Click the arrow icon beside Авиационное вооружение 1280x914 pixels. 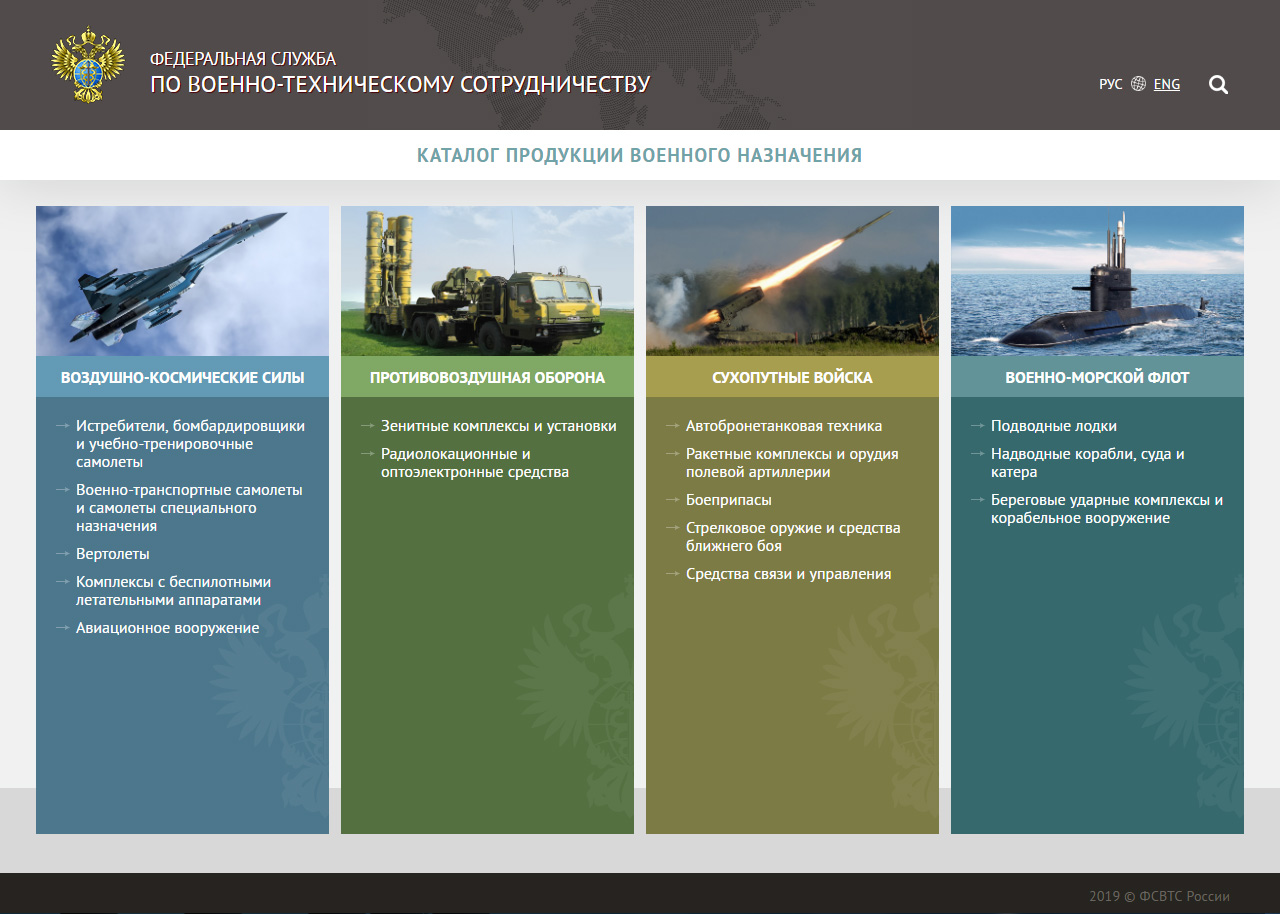pos(63,628)
